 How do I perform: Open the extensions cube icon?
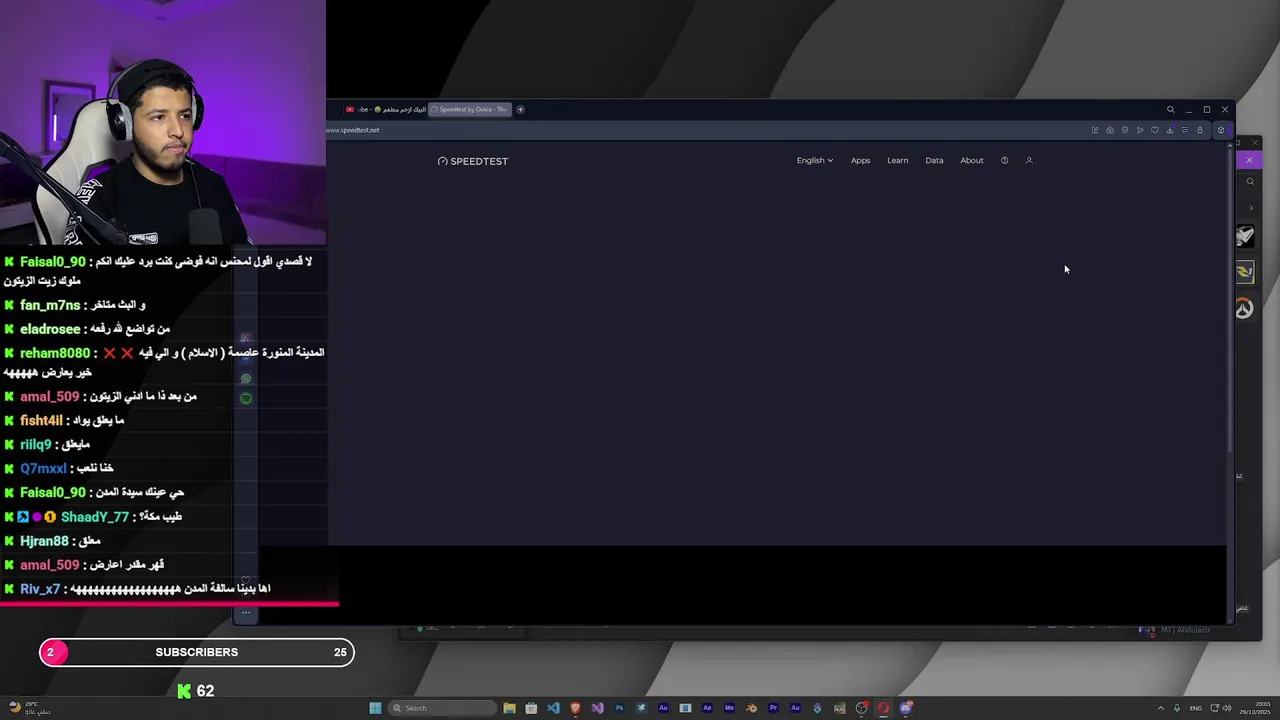coord(1221,130)
